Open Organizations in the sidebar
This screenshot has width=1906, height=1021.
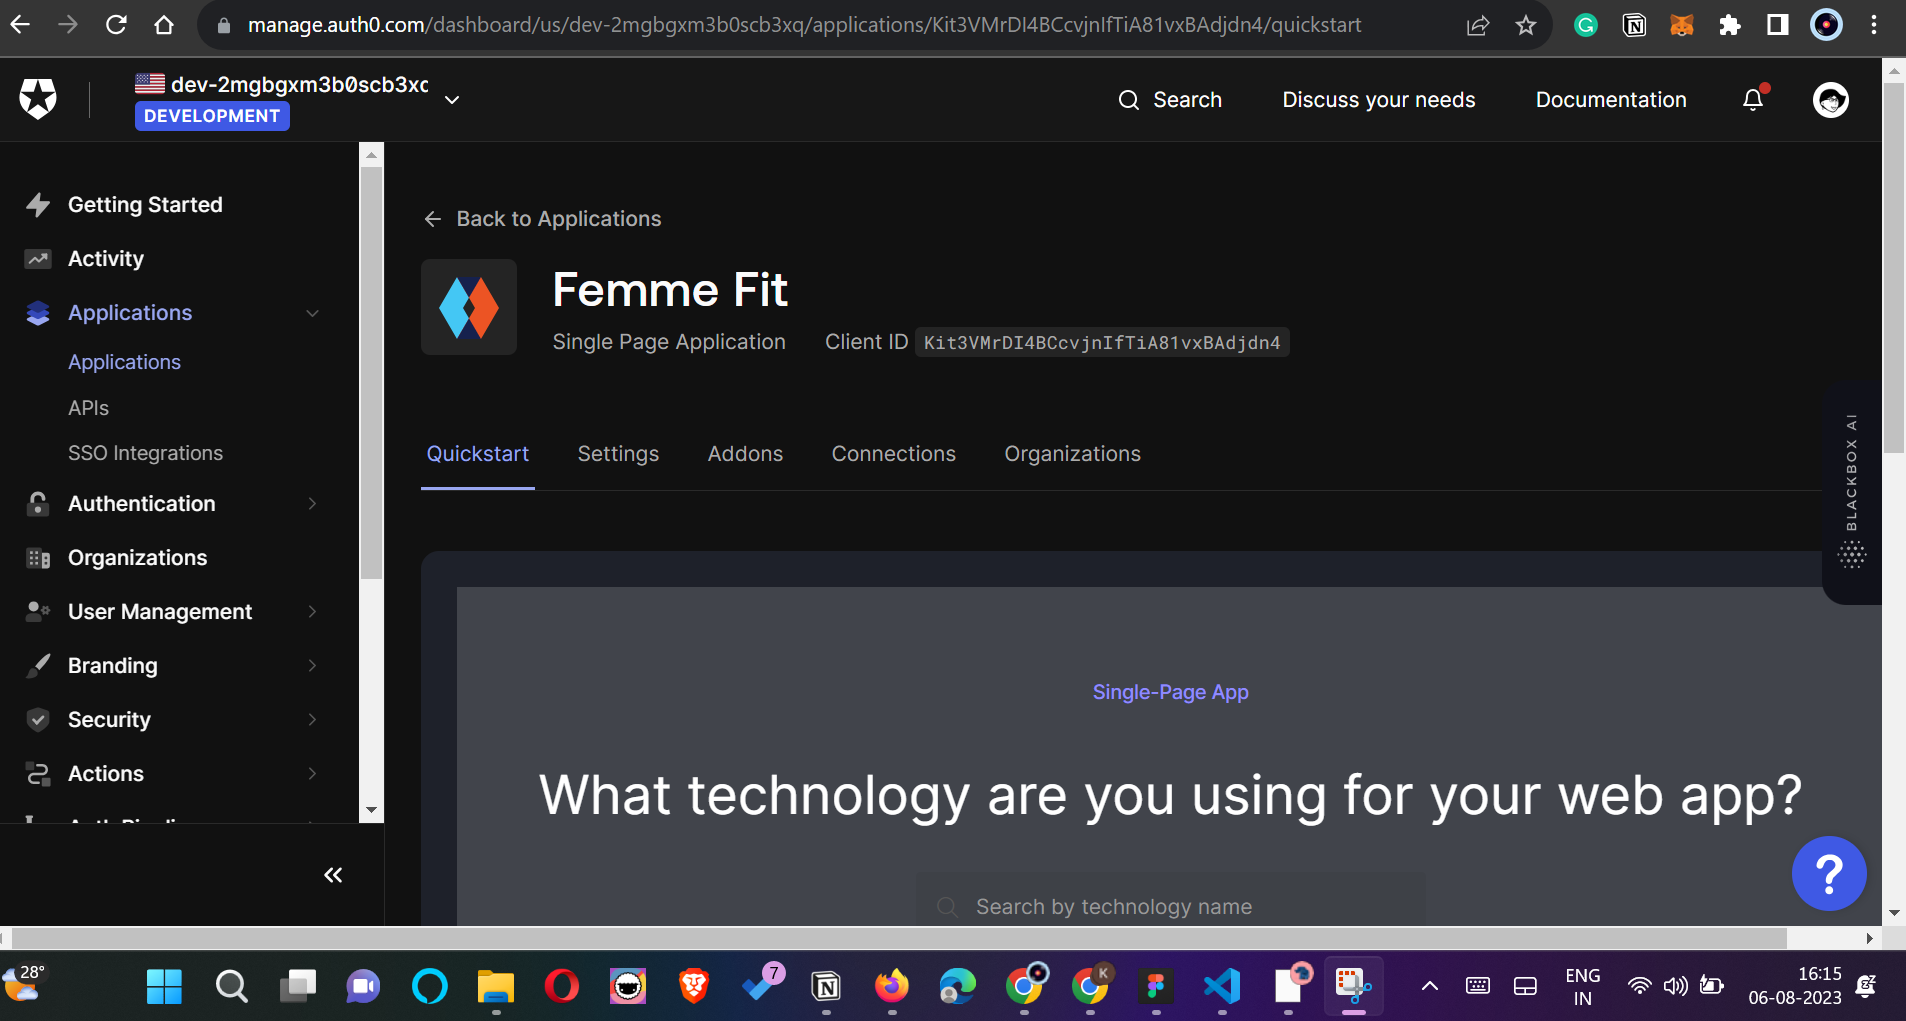pos(137,558)
